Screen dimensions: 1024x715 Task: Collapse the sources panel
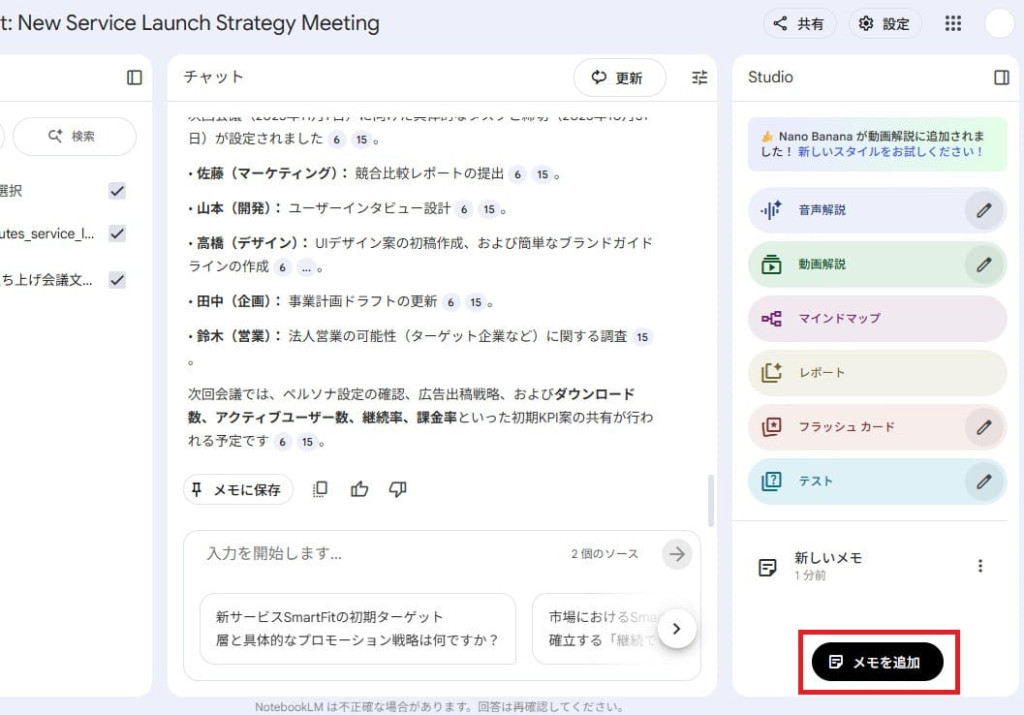pos(134,77)
